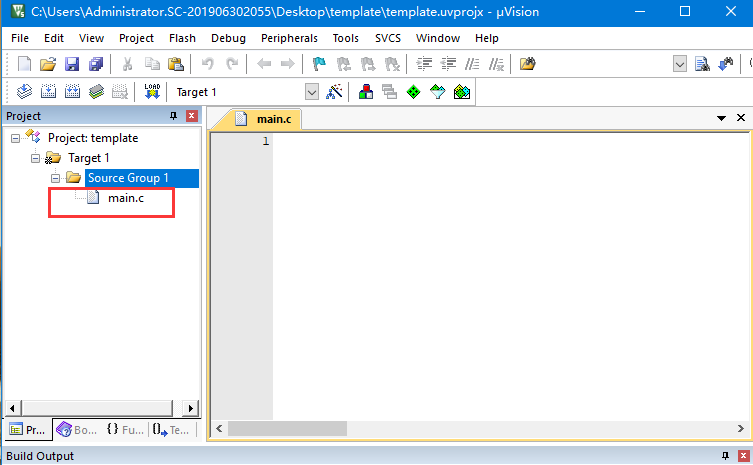Image resolution: width=753 pixels, height=465 pixels.
Task: Insert a bookmark using the flag icon
Action: click(x=319, y=64)
